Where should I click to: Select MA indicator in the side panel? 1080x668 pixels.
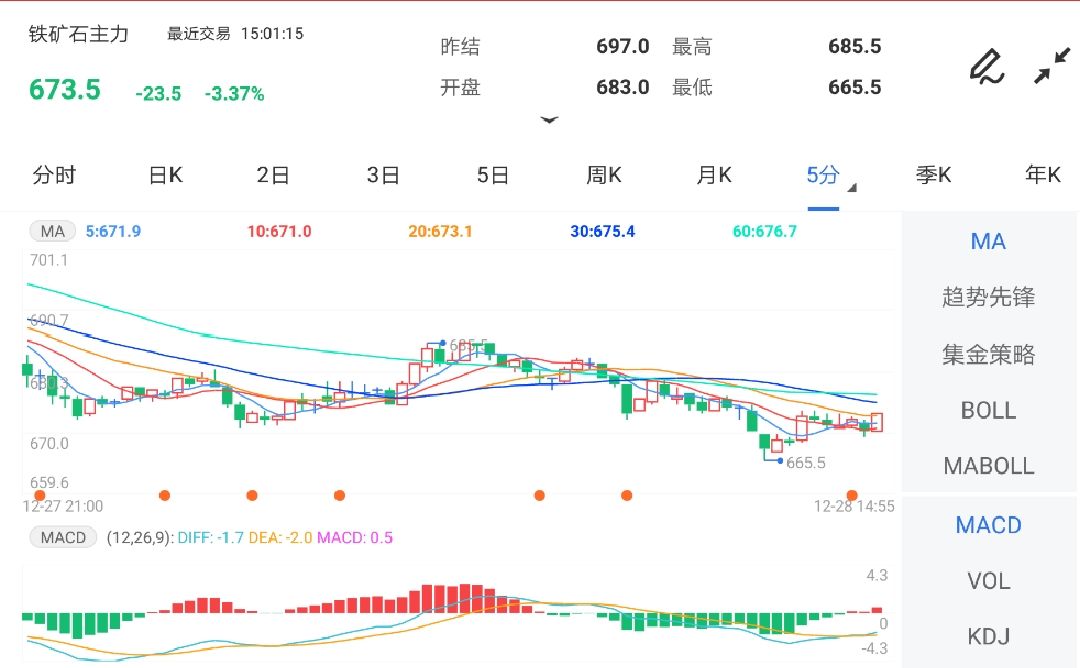988,242
